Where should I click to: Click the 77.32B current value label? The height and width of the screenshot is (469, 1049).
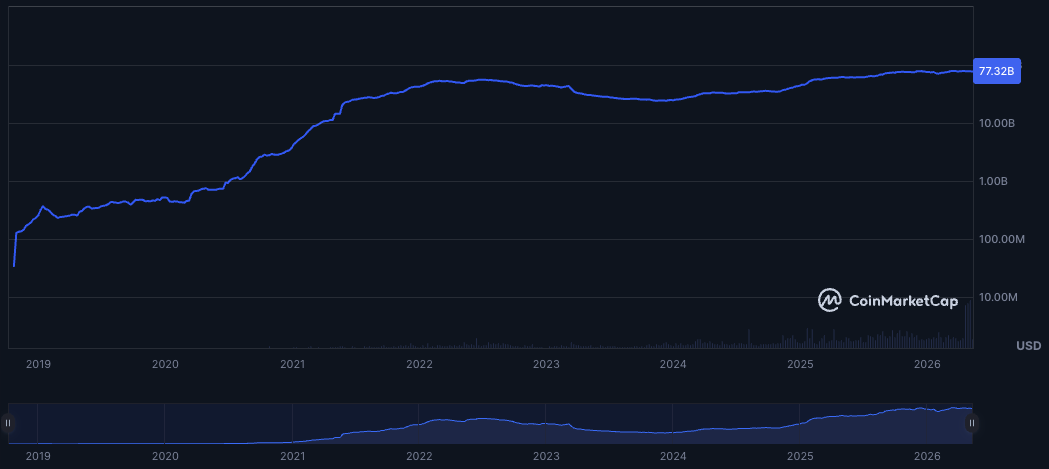coord(997,70)
